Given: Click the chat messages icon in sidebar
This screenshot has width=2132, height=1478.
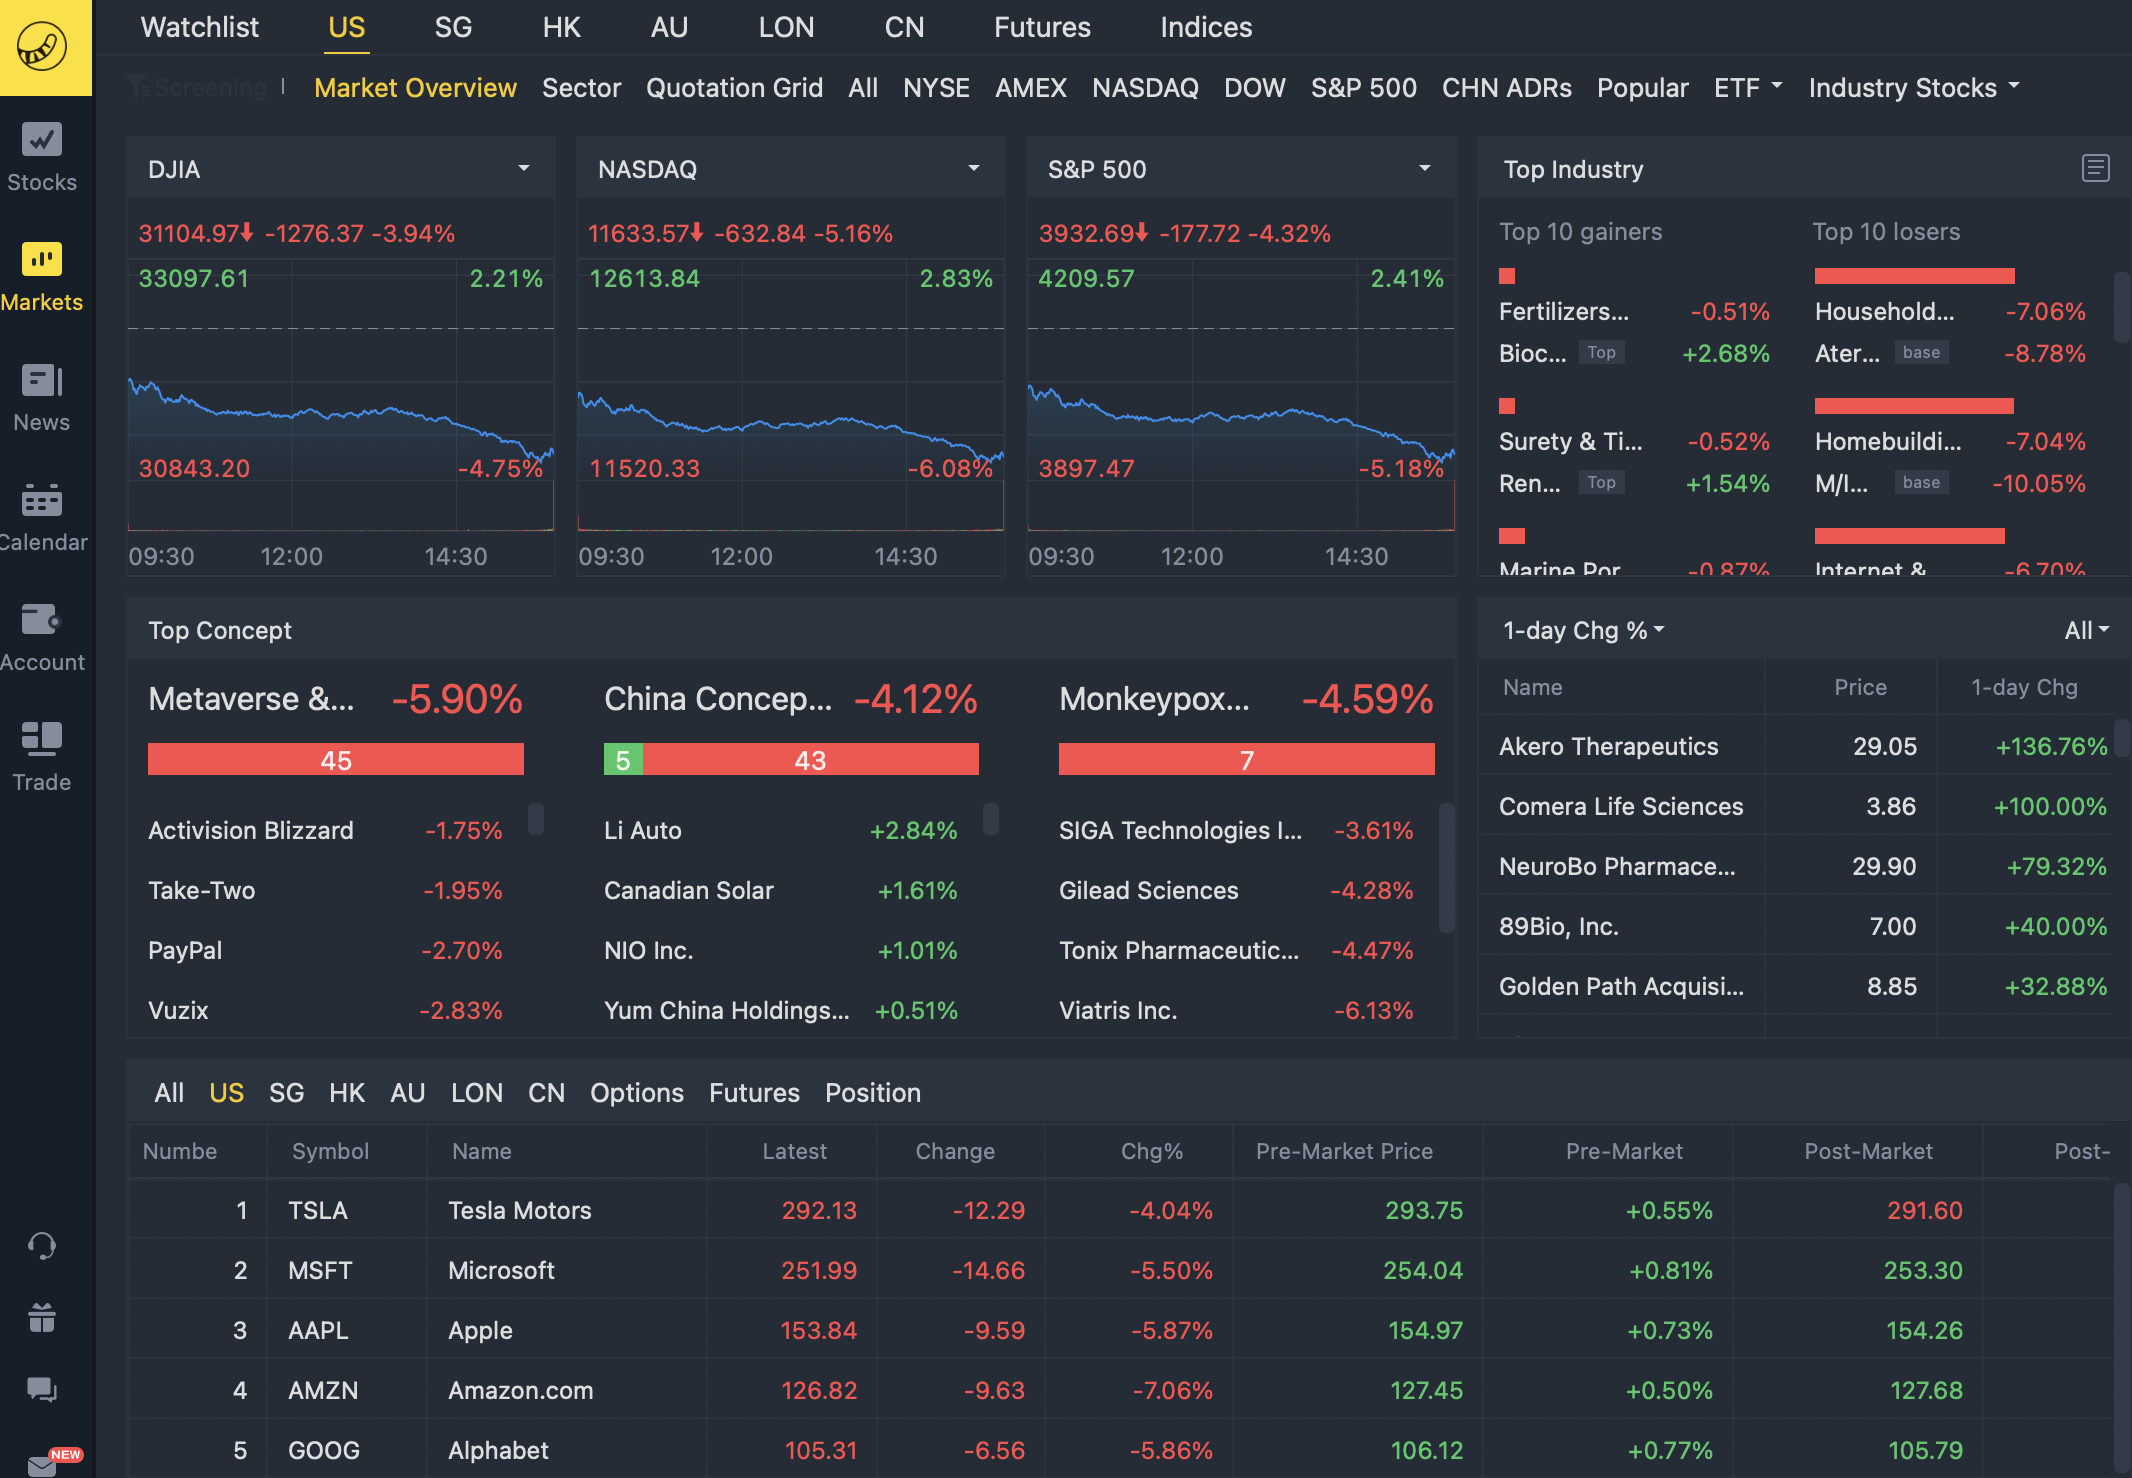Looking at the screenshot, I should (x=42, y=1390).
